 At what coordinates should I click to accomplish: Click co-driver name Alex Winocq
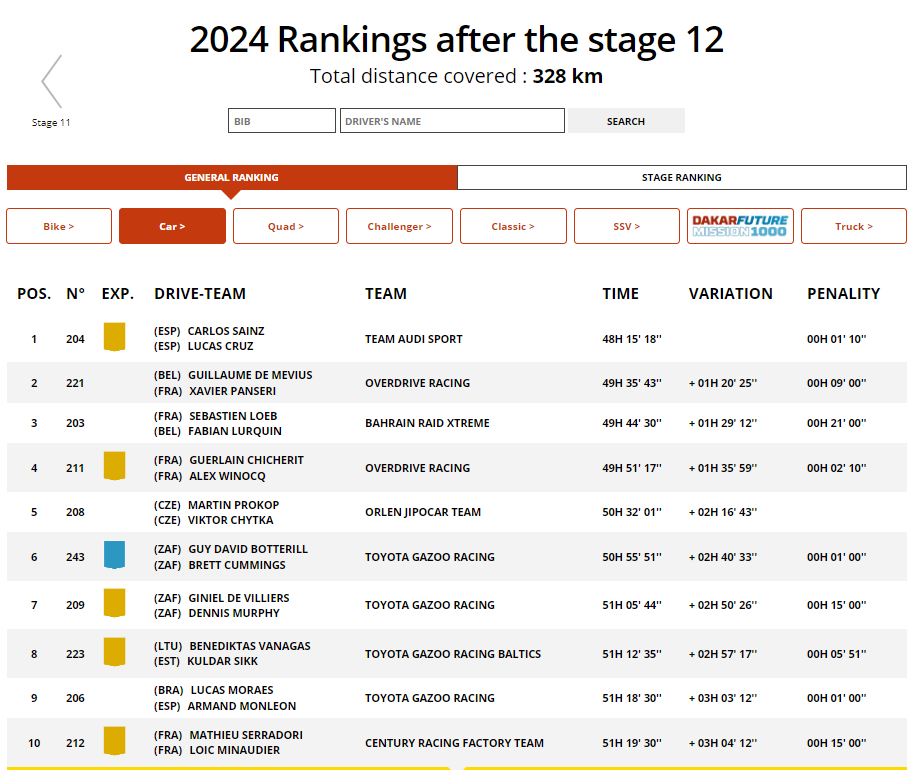pos(227,476)
